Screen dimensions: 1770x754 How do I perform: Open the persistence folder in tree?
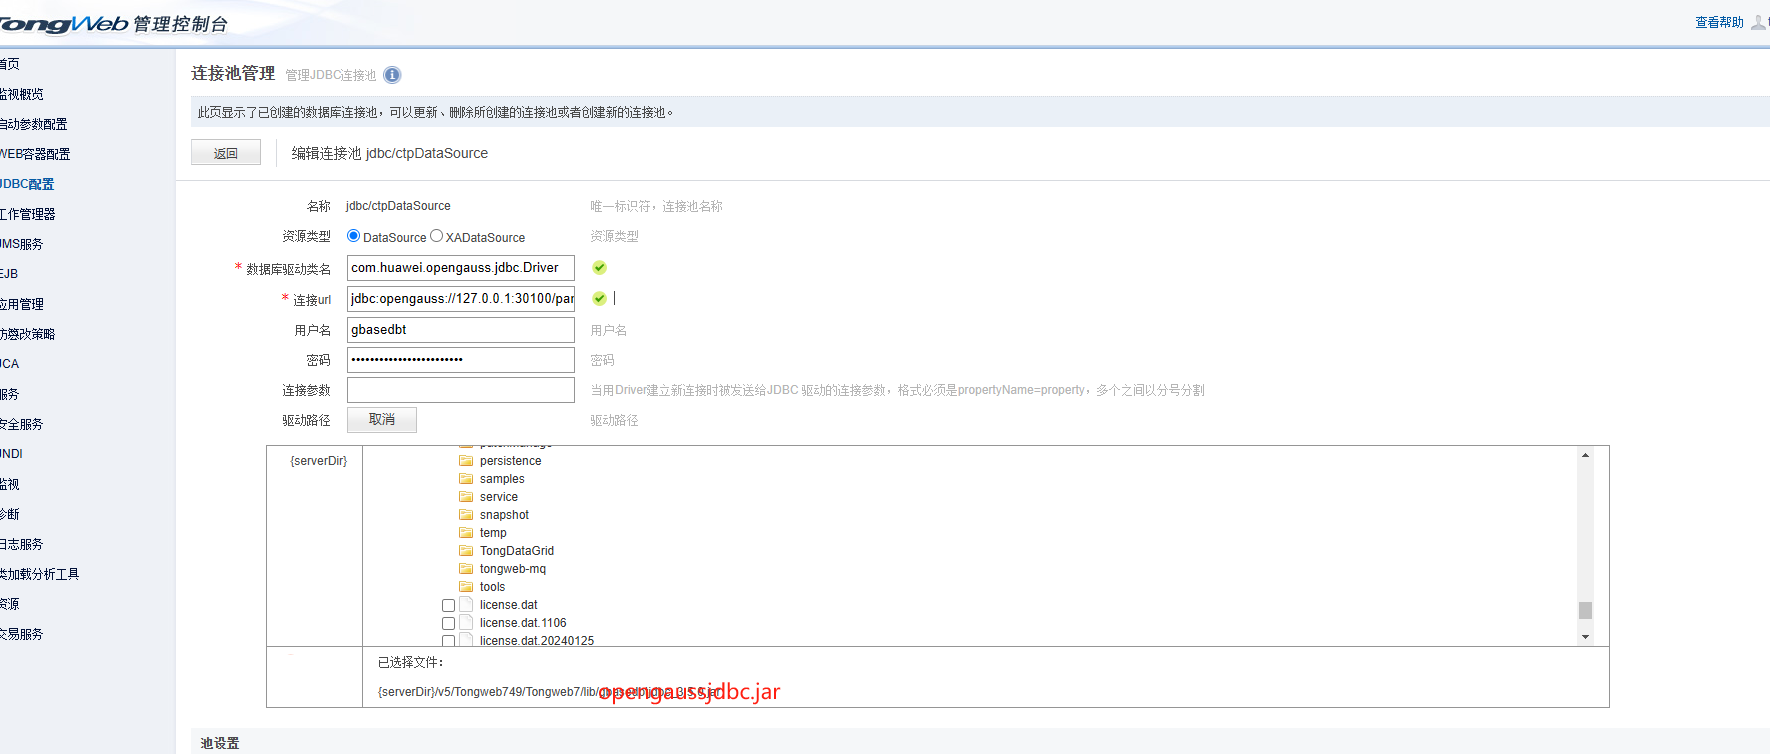pos(510,461)
